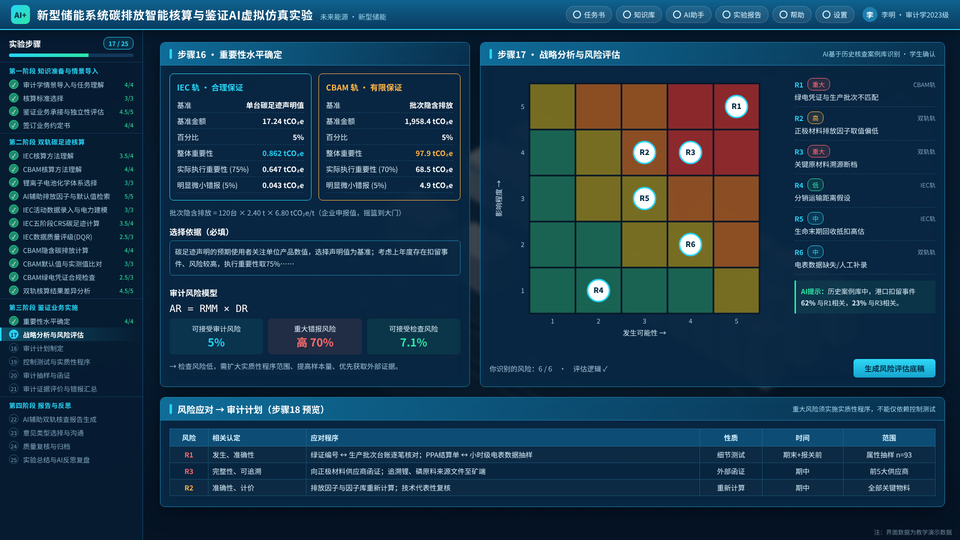The height and width of the screenshot is (540, 960).
Task: Select the current step 战略分析与风险评估
Action: coord(71,335)
